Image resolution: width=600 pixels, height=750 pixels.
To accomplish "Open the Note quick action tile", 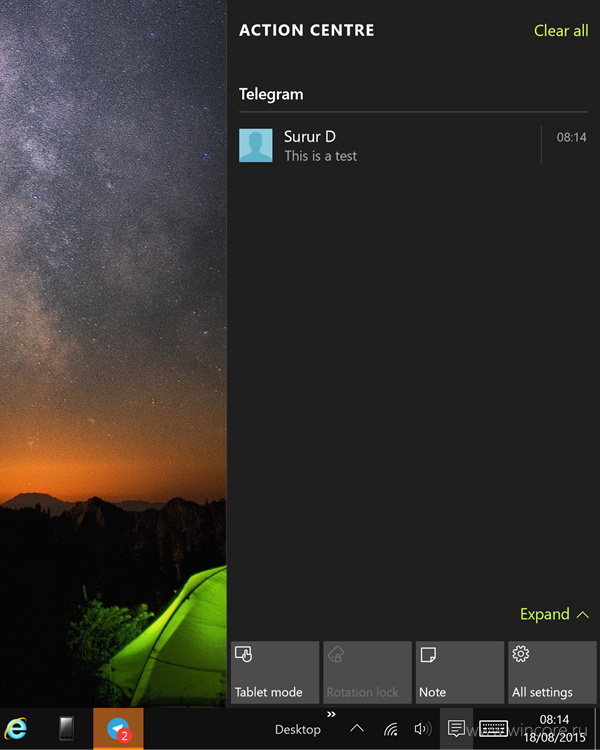I will (x=460, y=673).
